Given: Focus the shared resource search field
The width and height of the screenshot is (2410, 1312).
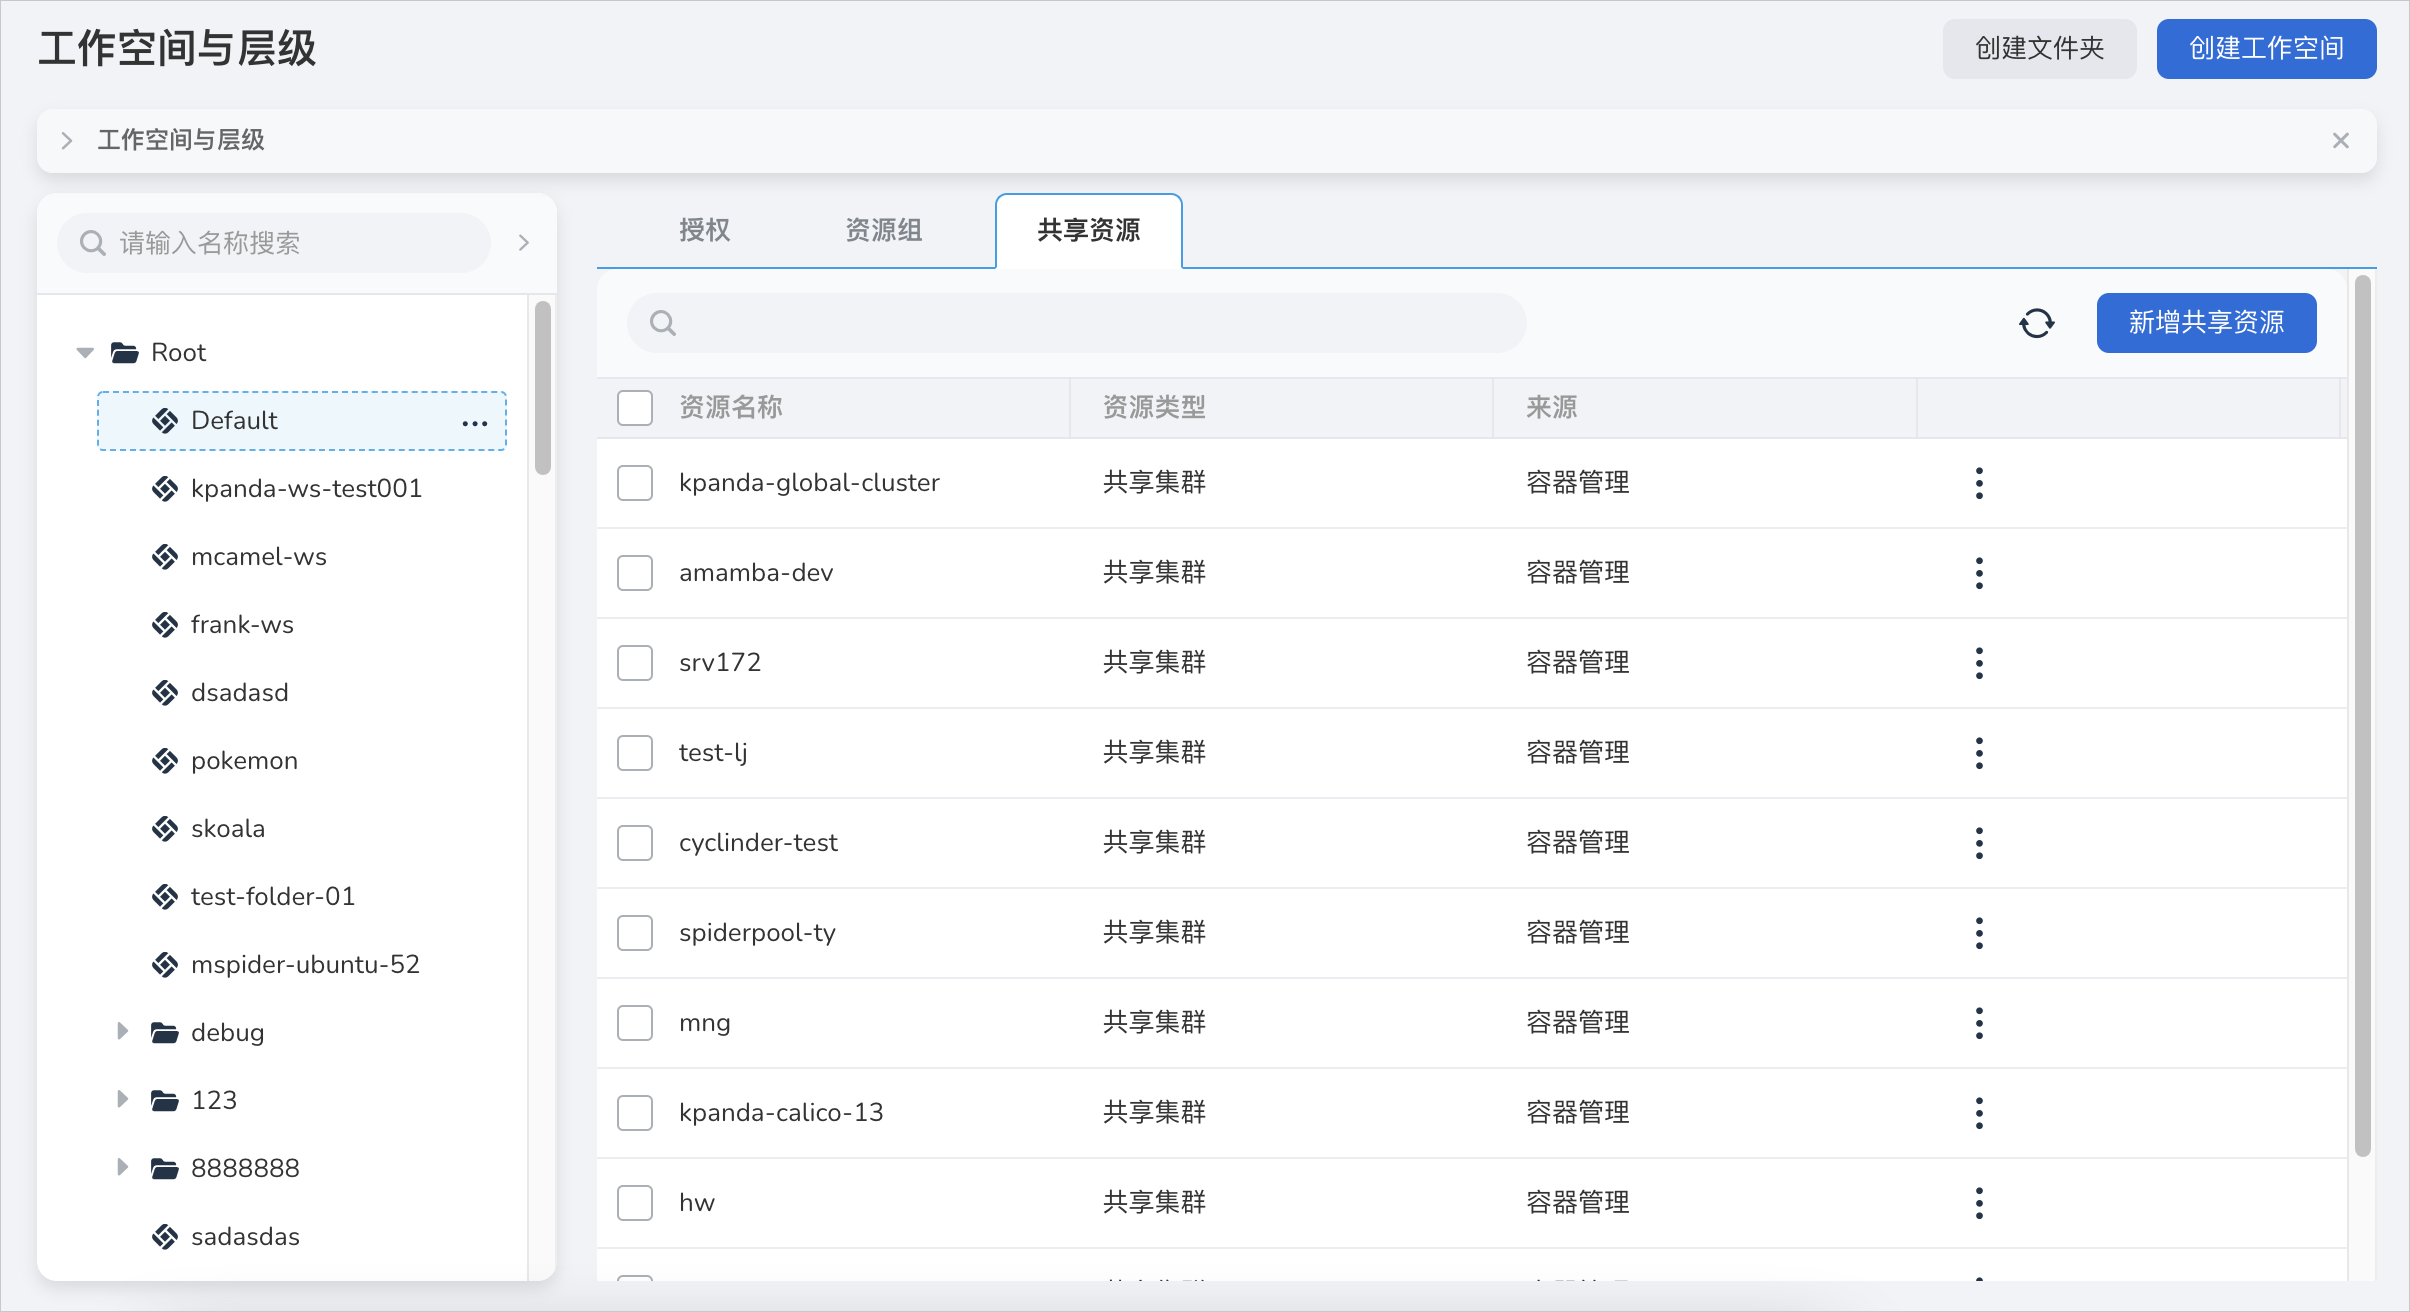Looking at the screenshot, I should coord(1076,323).
